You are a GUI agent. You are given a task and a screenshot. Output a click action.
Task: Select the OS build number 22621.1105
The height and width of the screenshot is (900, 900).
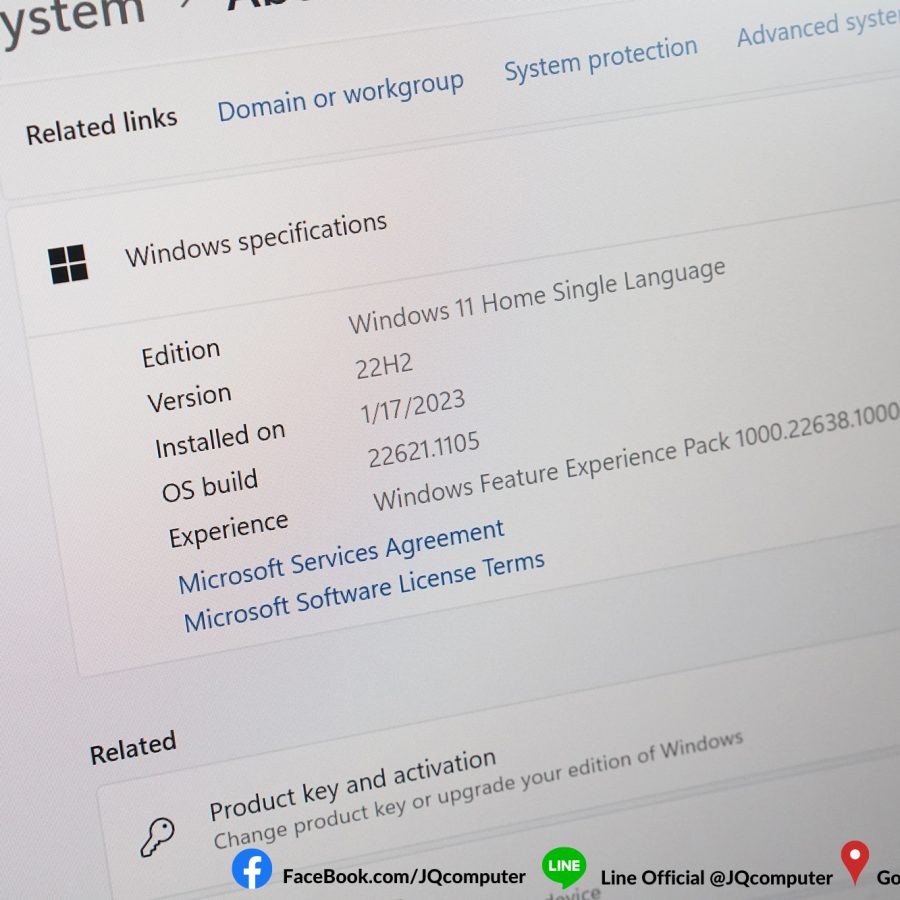tap(424, 449)
